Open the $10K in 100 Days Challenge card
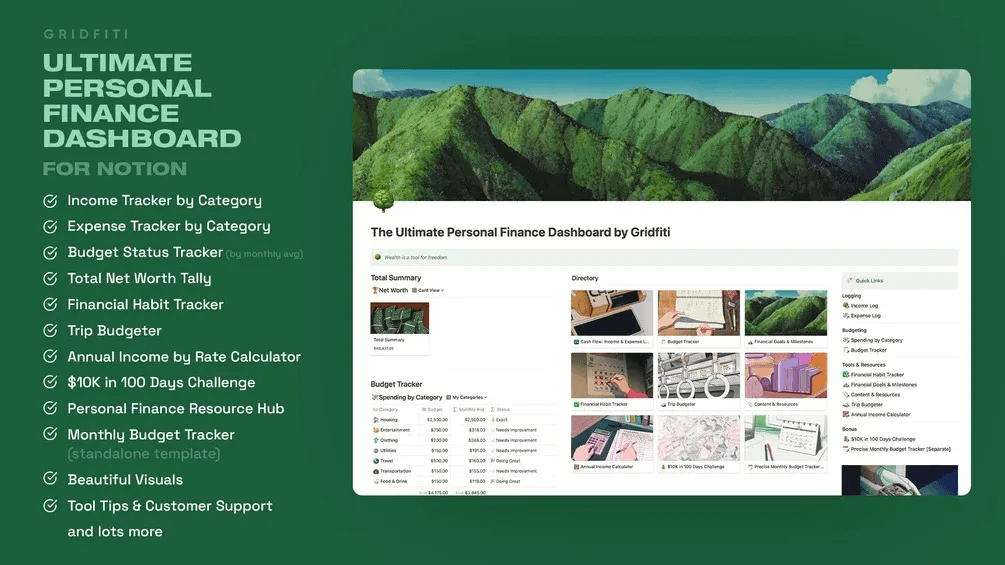Screen dimensions: 1005x565 (699, 443)
